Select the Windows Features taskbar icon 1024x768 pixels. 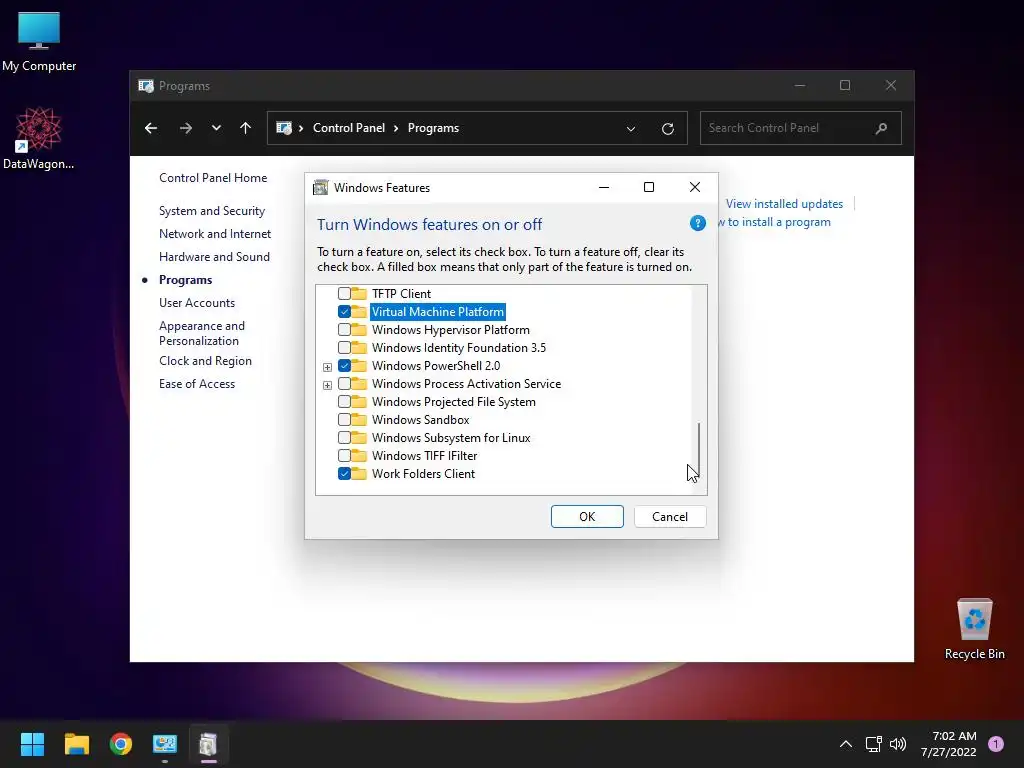pos(208,744)
